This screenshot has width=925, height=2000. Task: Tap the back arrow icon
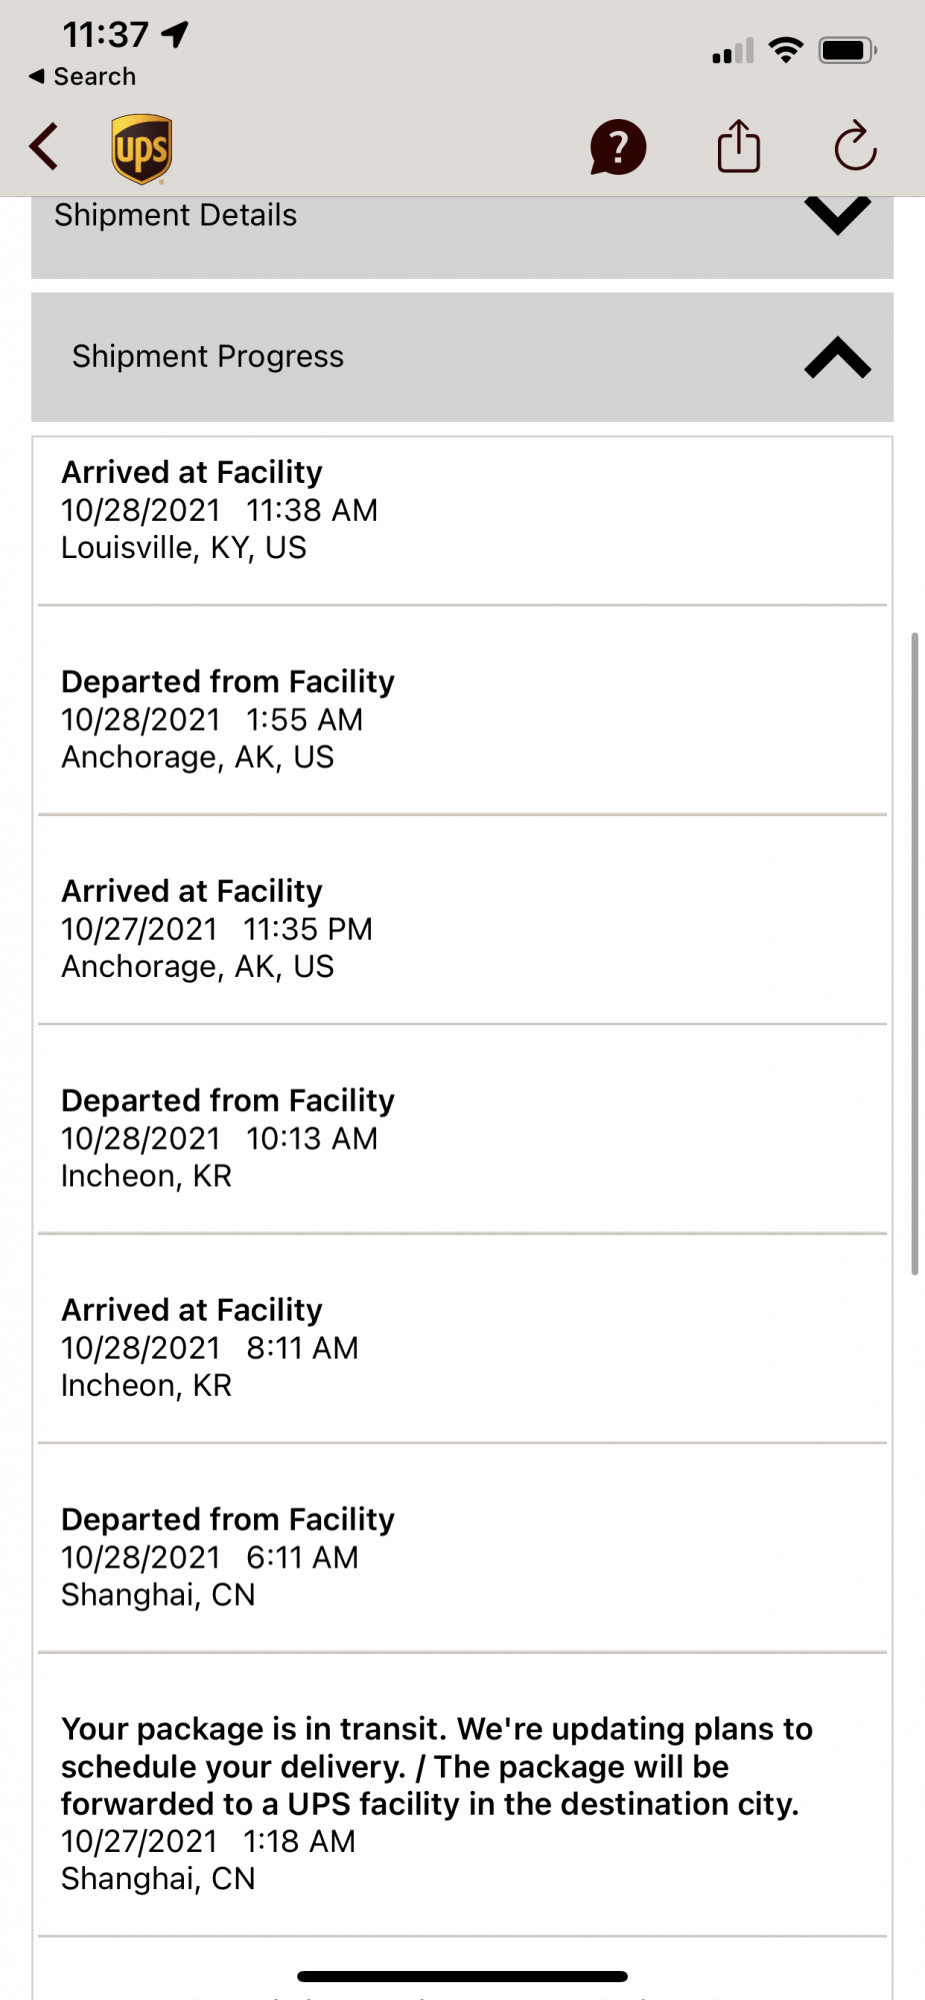(45, 148)
